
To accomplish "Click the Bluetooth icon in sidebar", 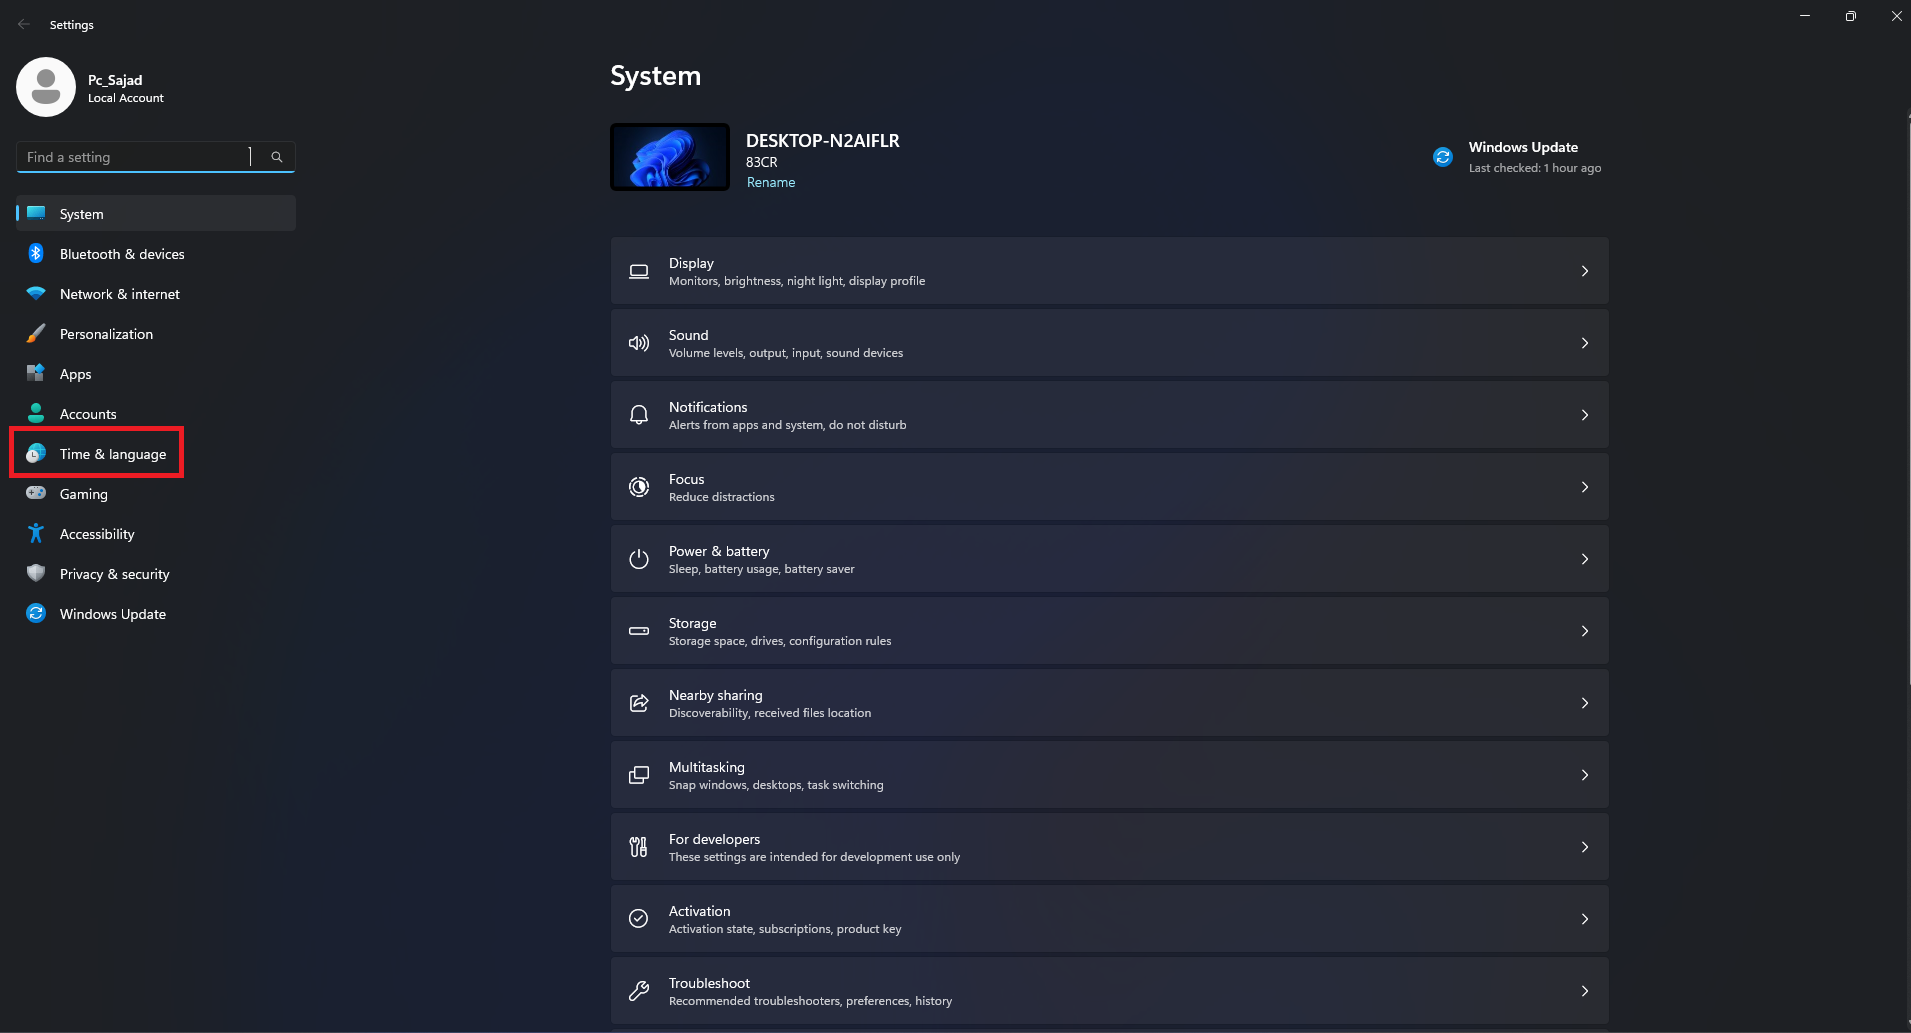I will coord(36,254).
